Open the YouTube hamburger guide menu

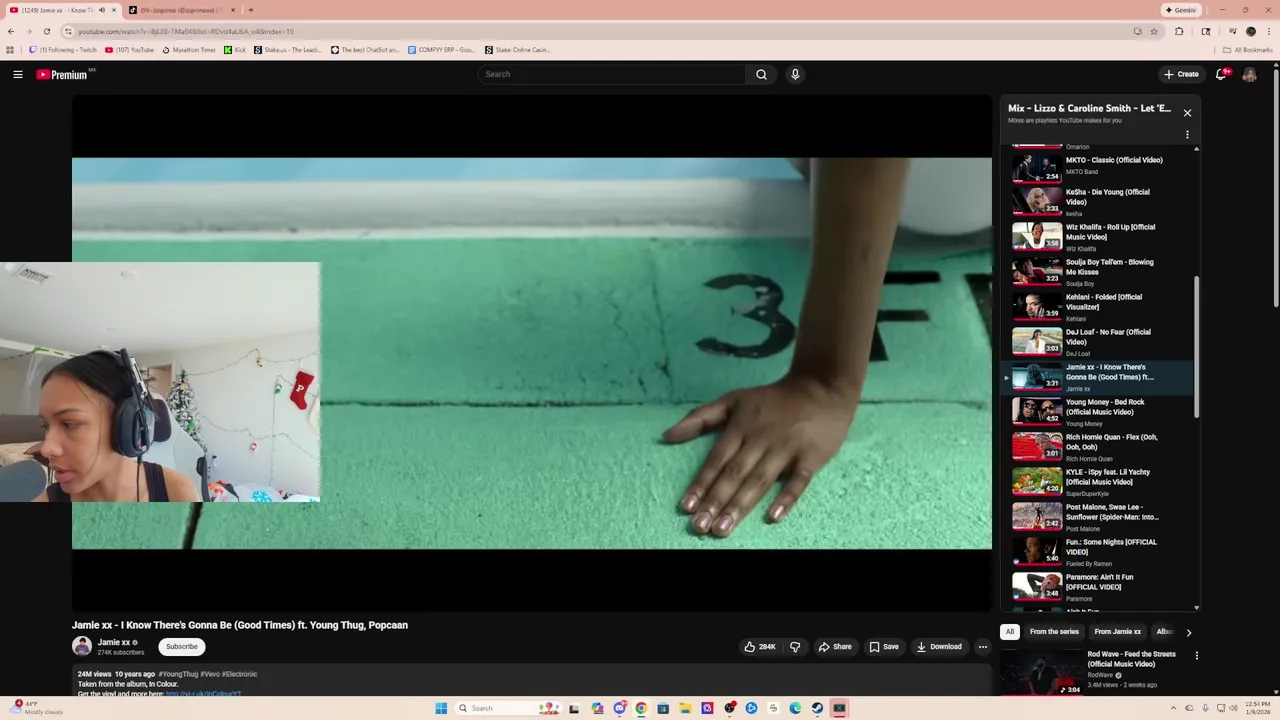[x=18, y=74]
